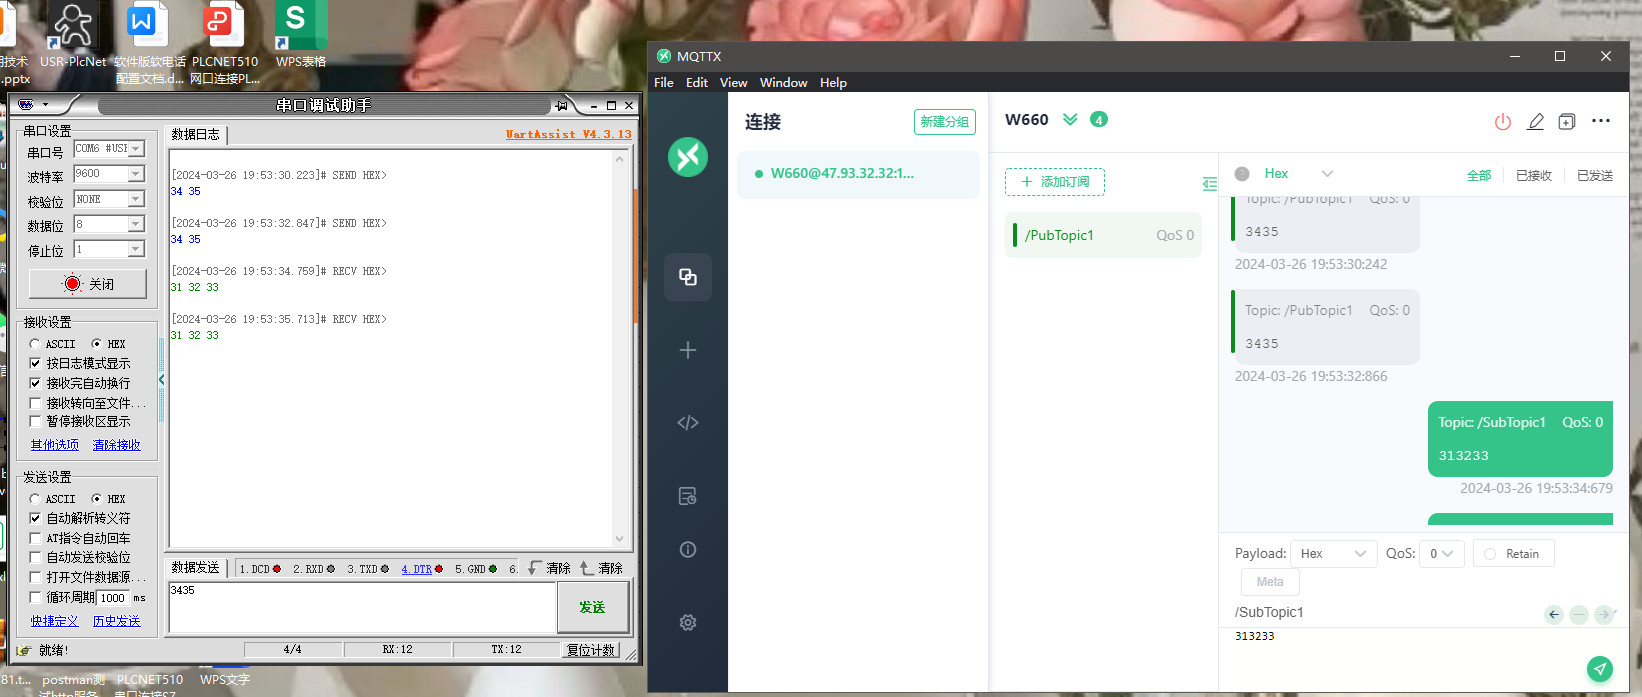Open the View menu in MQTTX

[733, 82]
